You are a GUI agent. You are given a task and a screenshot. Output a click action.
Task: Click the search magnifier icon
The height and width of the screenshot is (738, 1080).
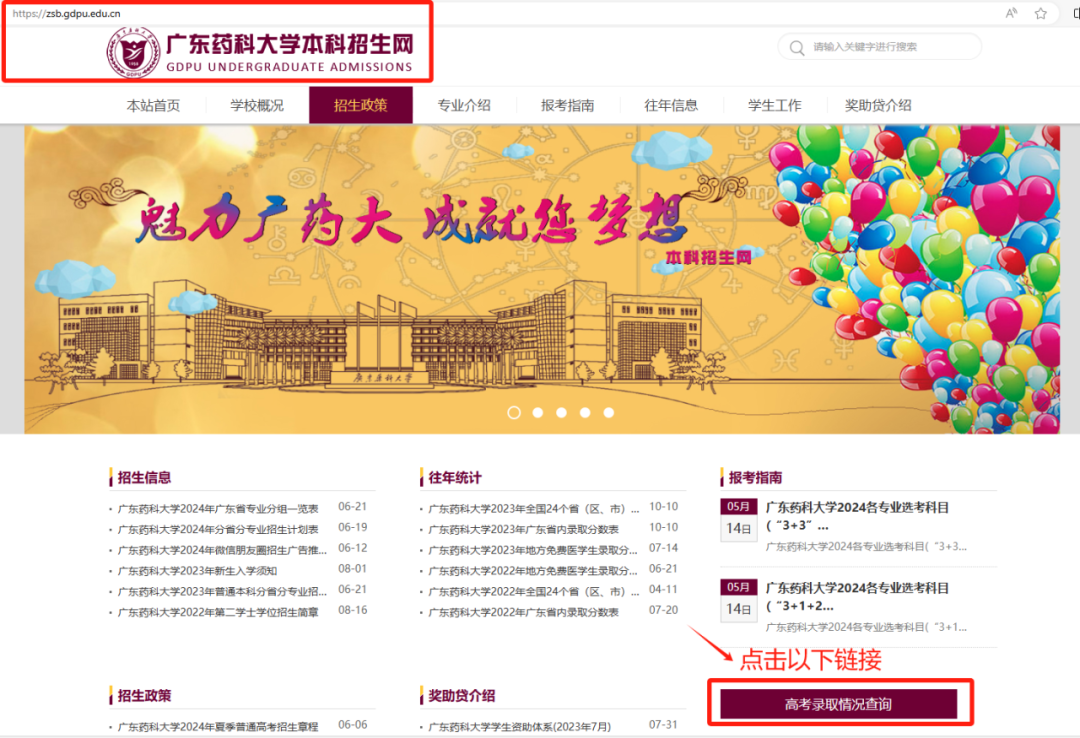pos(797,48)
